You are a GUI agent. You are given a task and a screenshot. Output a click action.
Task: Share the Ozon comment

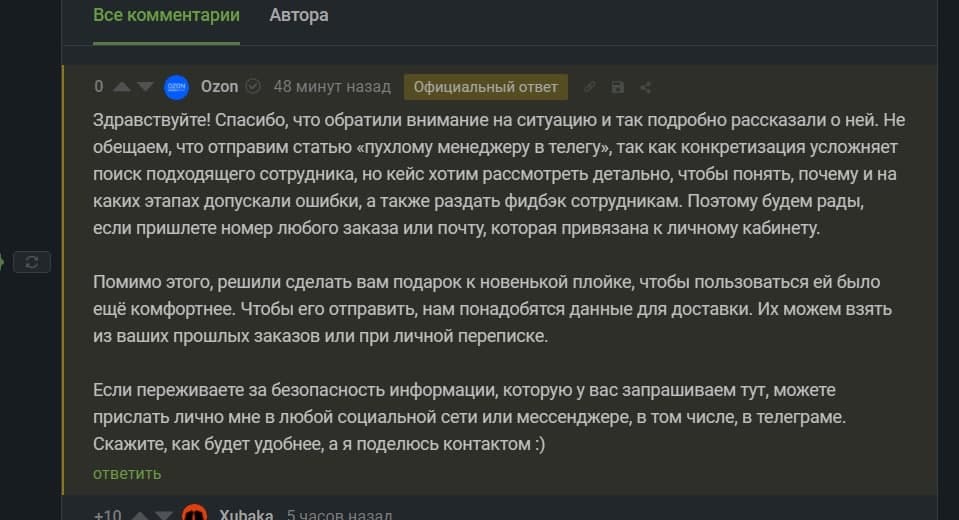[646, 87]
